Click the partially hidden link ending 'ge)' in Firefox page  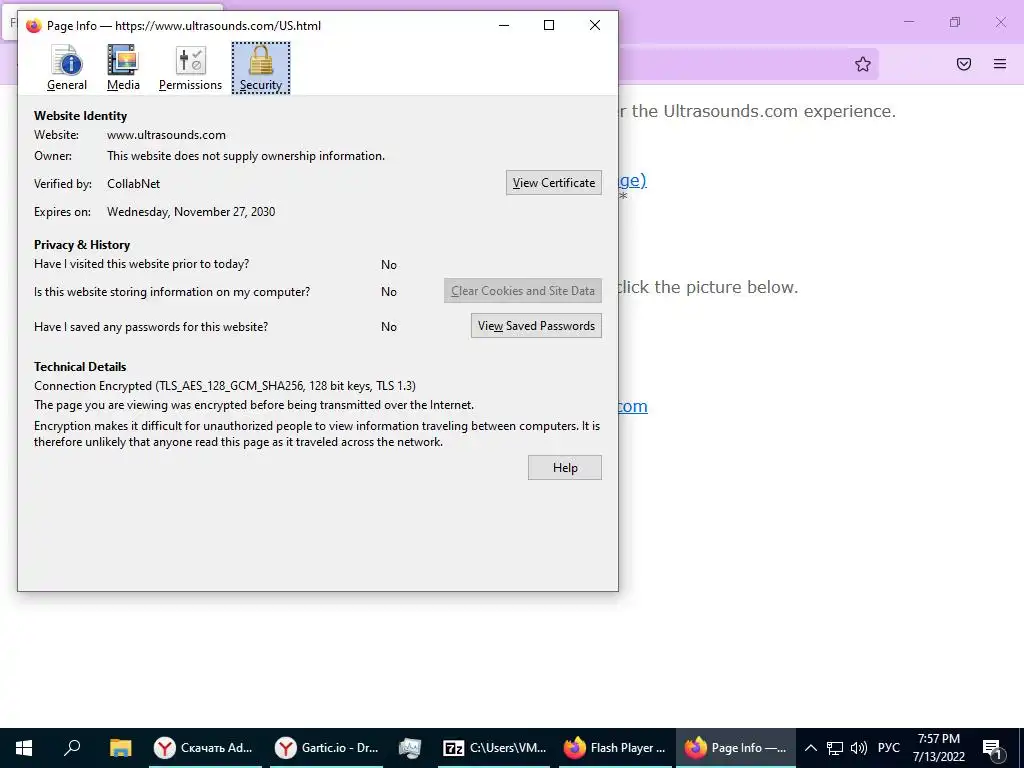tap(632, 180)
